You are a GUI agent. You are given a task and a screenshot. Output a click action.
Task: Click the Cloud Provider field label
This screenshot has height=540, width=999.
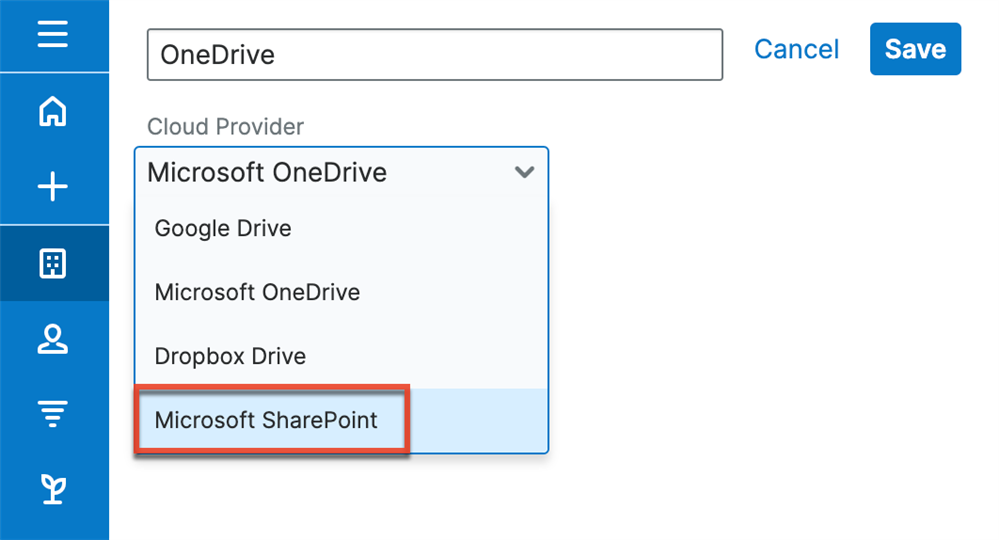[225, 127]
